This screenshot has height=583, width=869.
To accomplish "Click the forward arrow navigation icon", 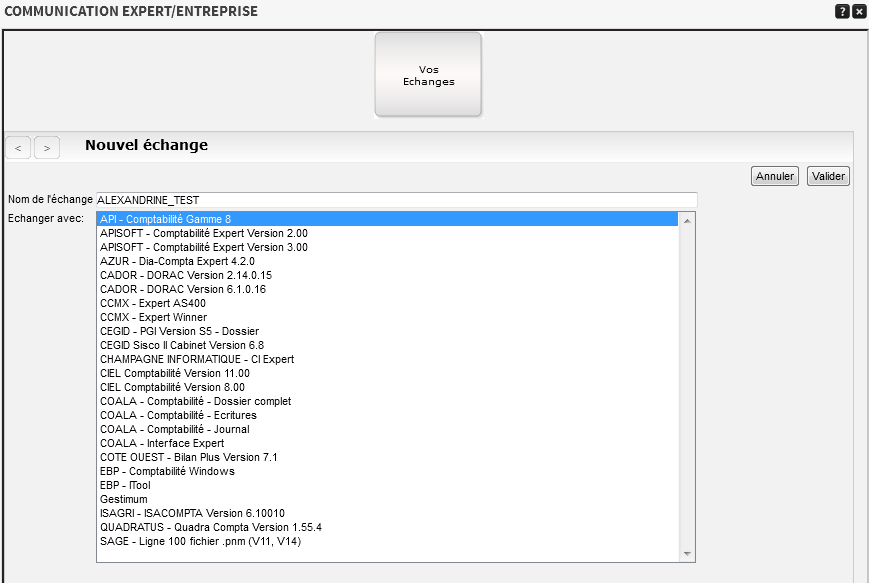I will [46, 147].
